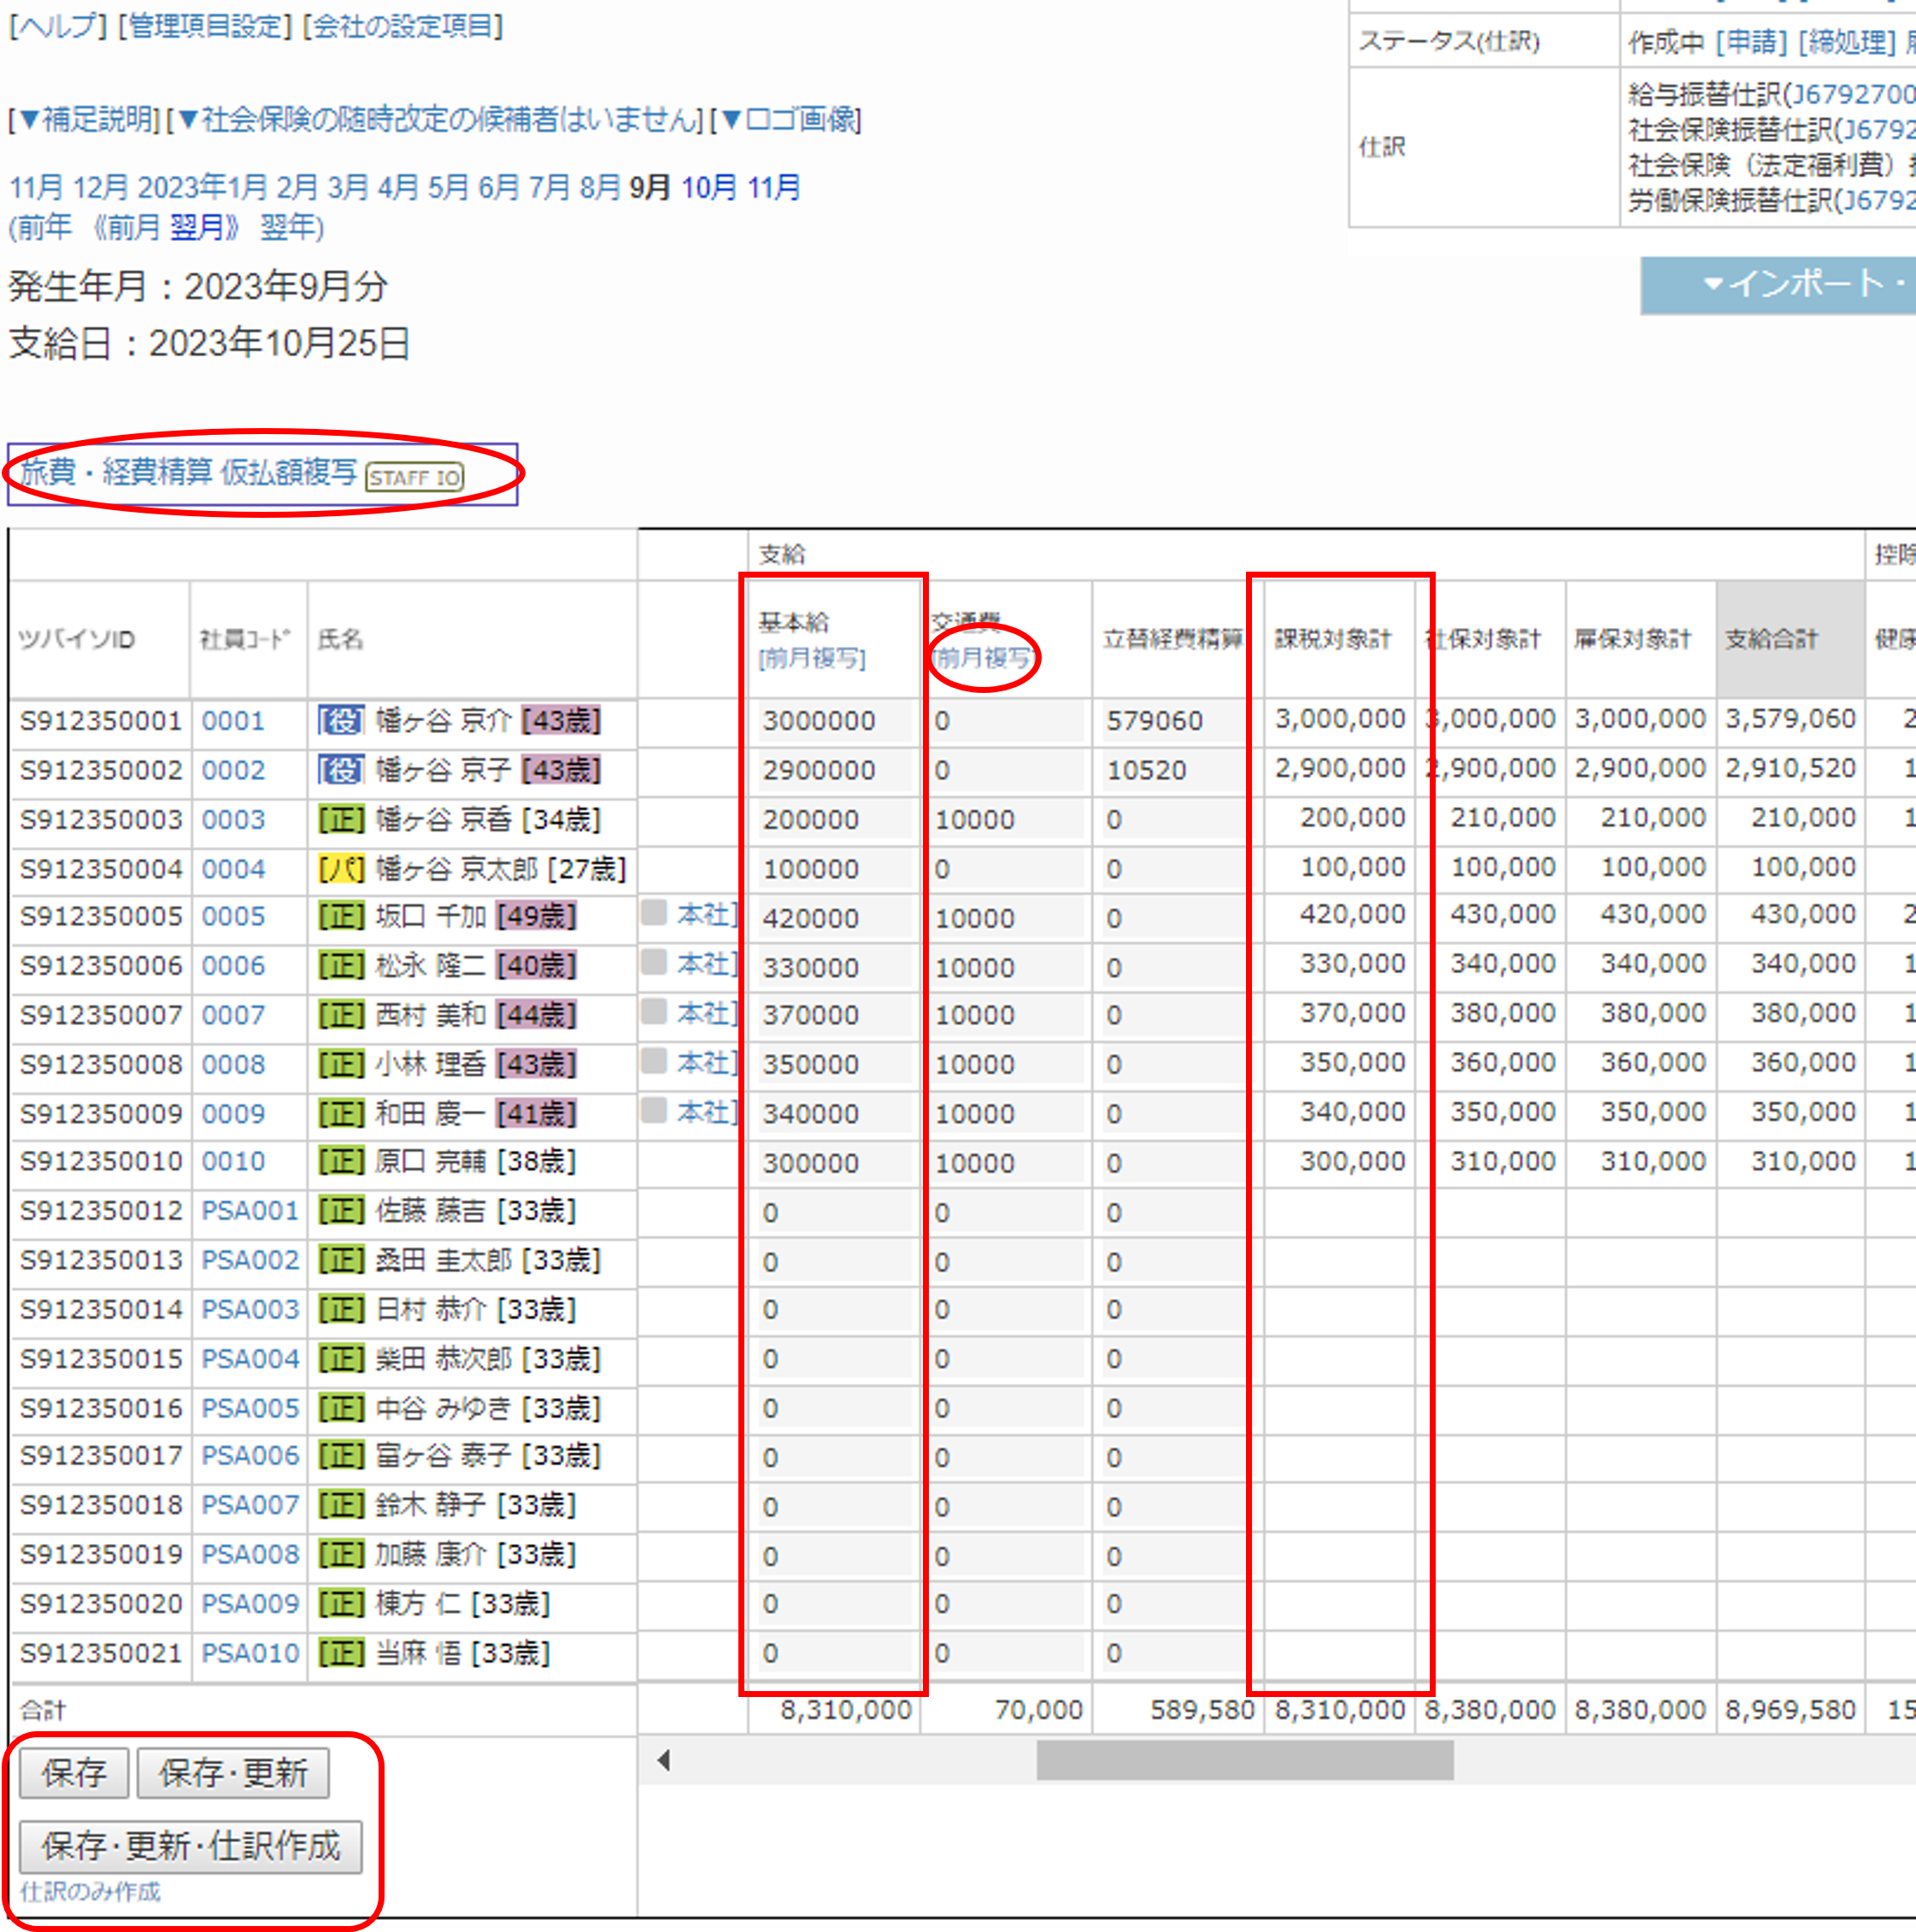Screen dimensions: 1916x1932
Task: Open employee code PSA010 link
Action: [250, 1654]
